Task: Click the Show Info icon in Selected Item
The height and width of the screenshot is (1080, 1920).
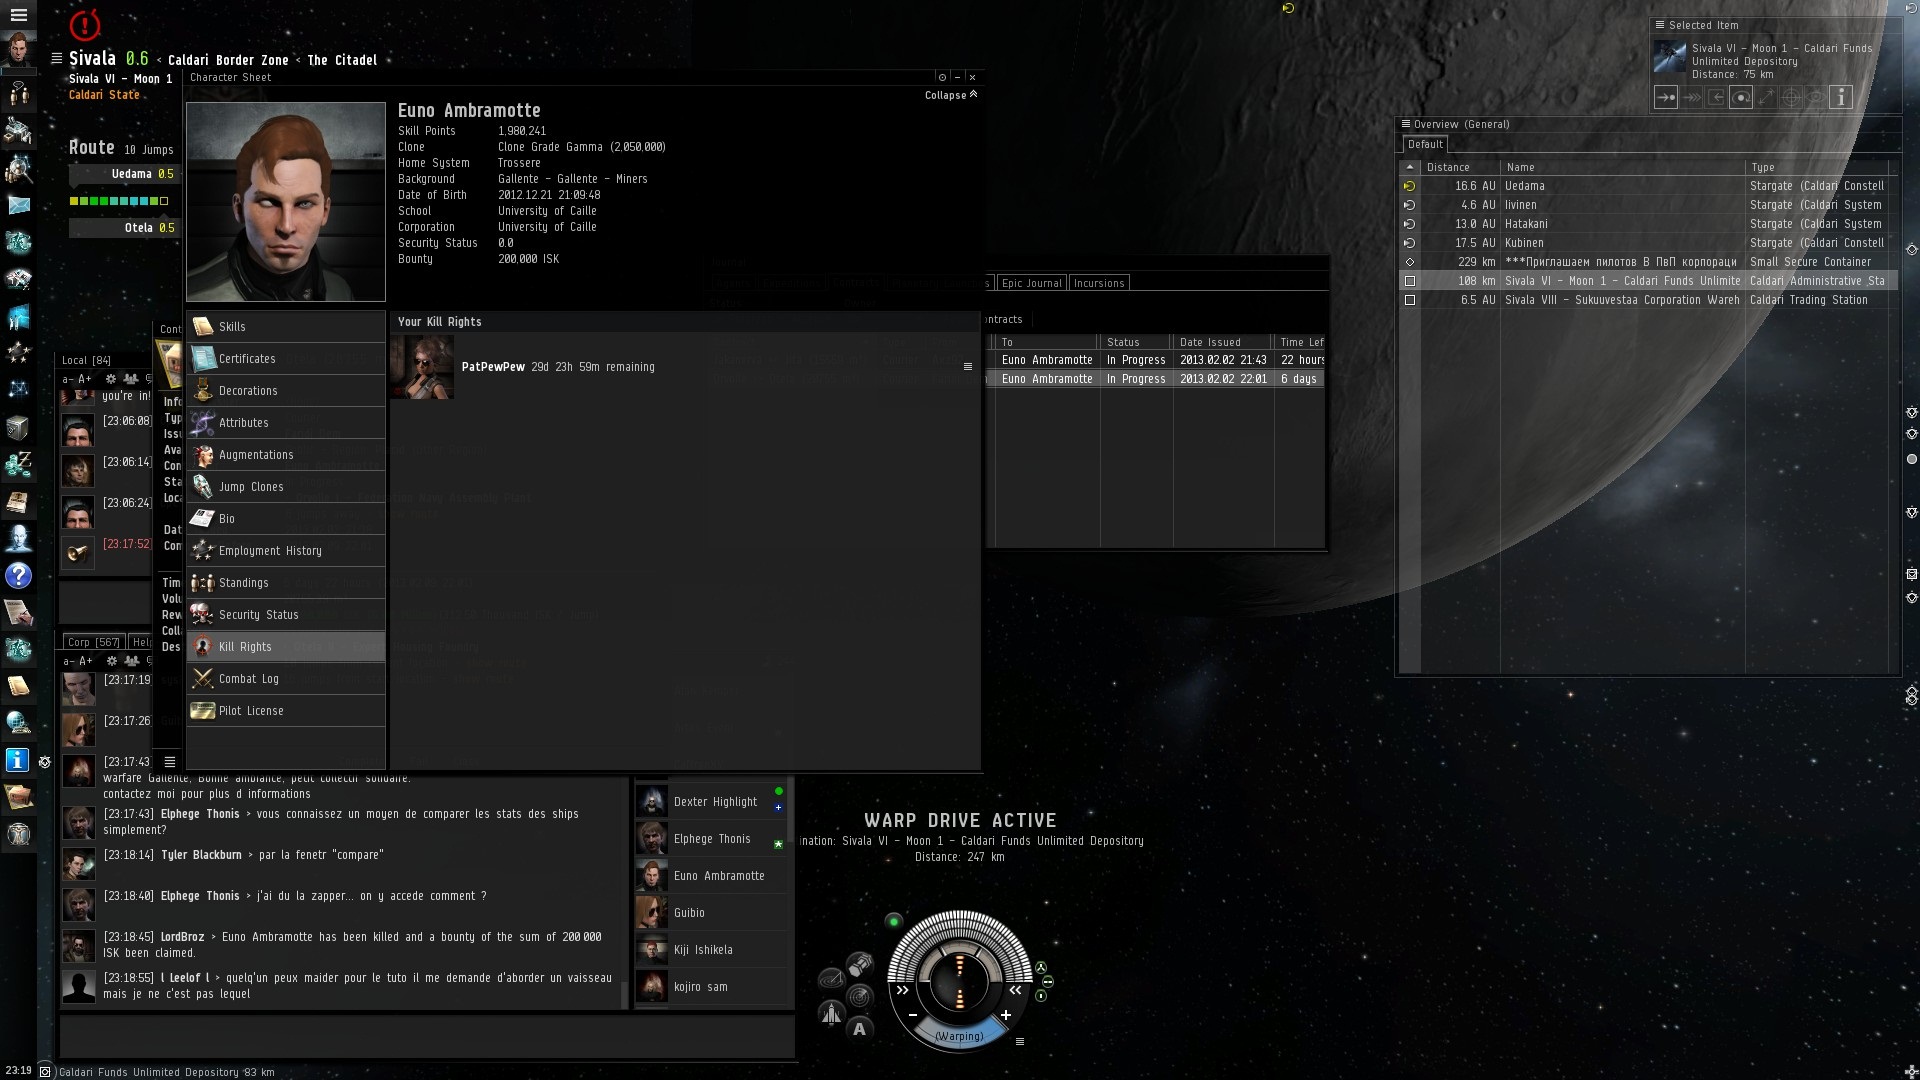Action: tap(1841, 97)
